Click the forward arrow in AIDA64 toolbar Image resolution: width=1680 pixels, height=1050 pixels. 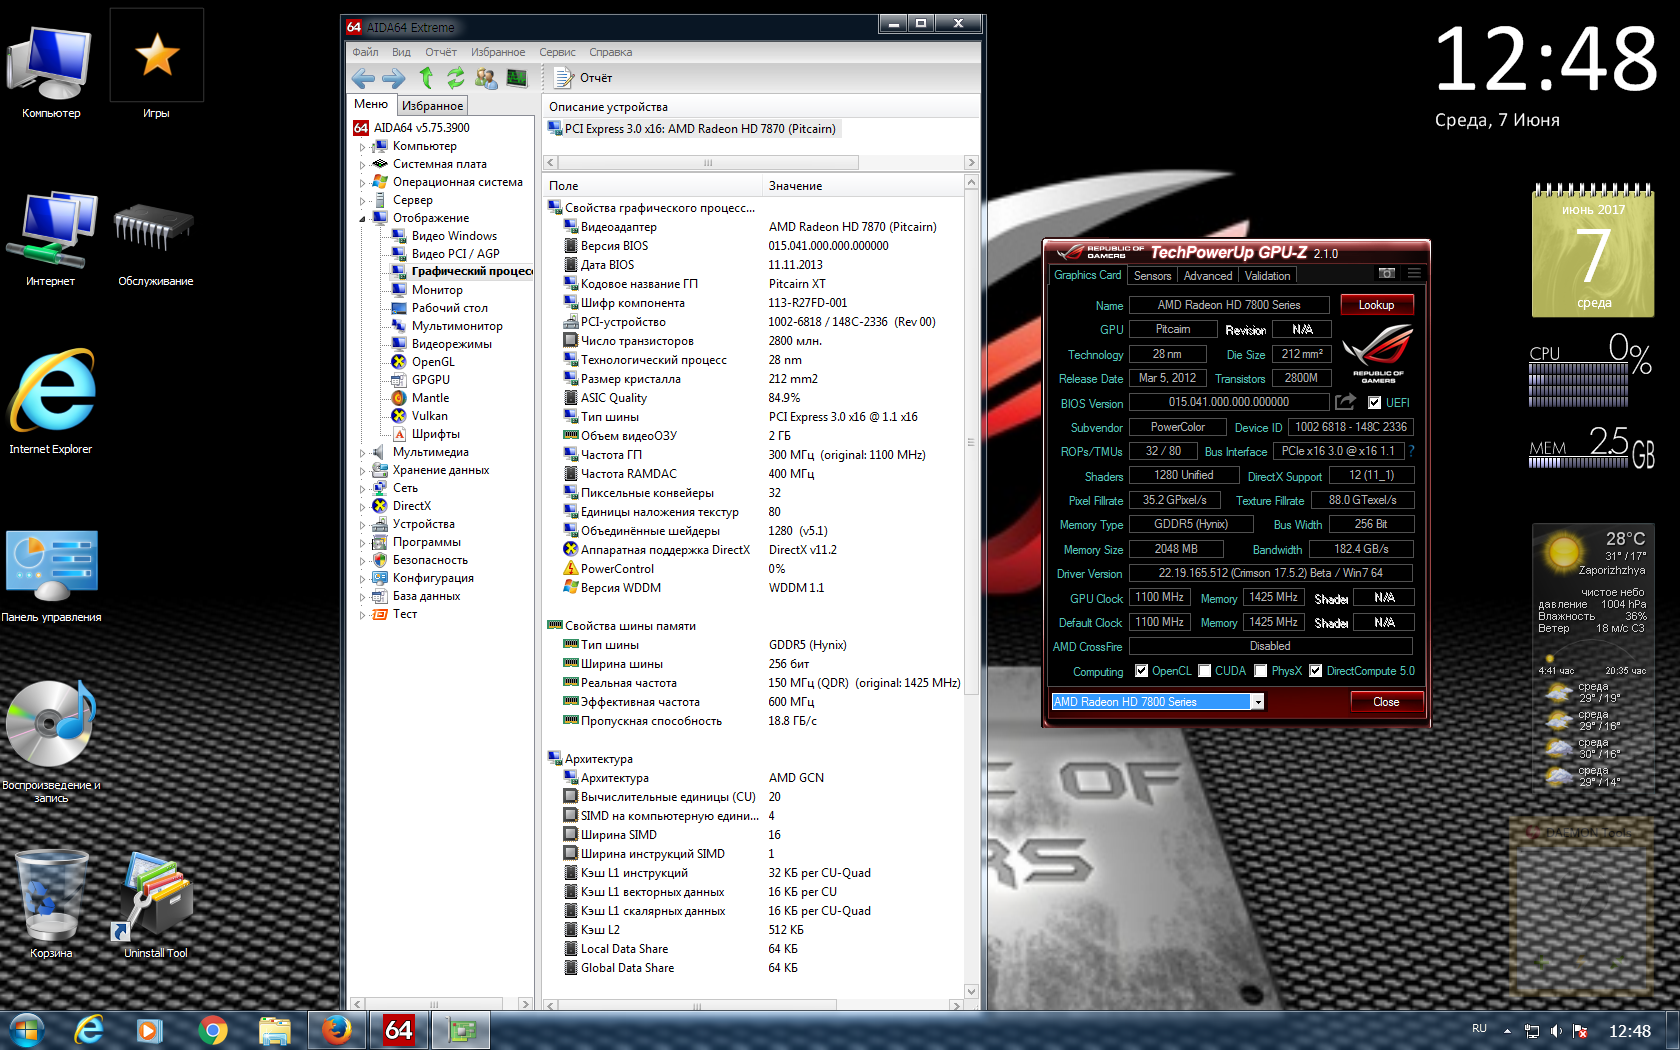(394, 78)
